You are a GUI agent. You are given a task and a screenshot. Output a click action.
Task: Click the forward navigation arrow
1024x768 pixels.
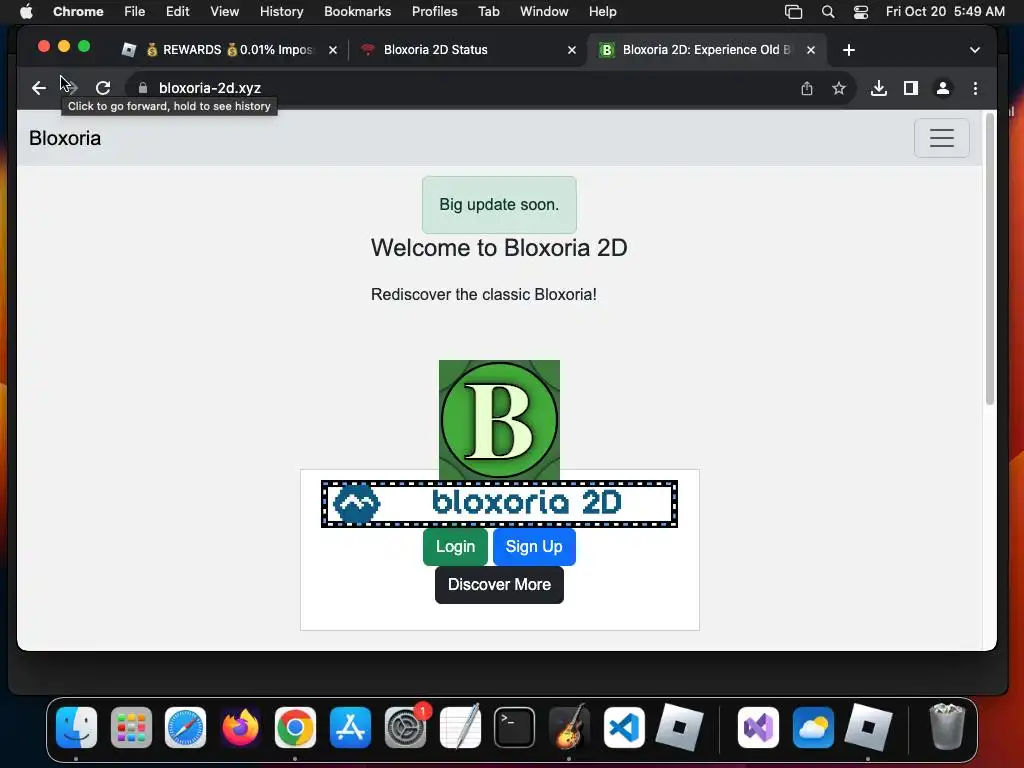71,88
